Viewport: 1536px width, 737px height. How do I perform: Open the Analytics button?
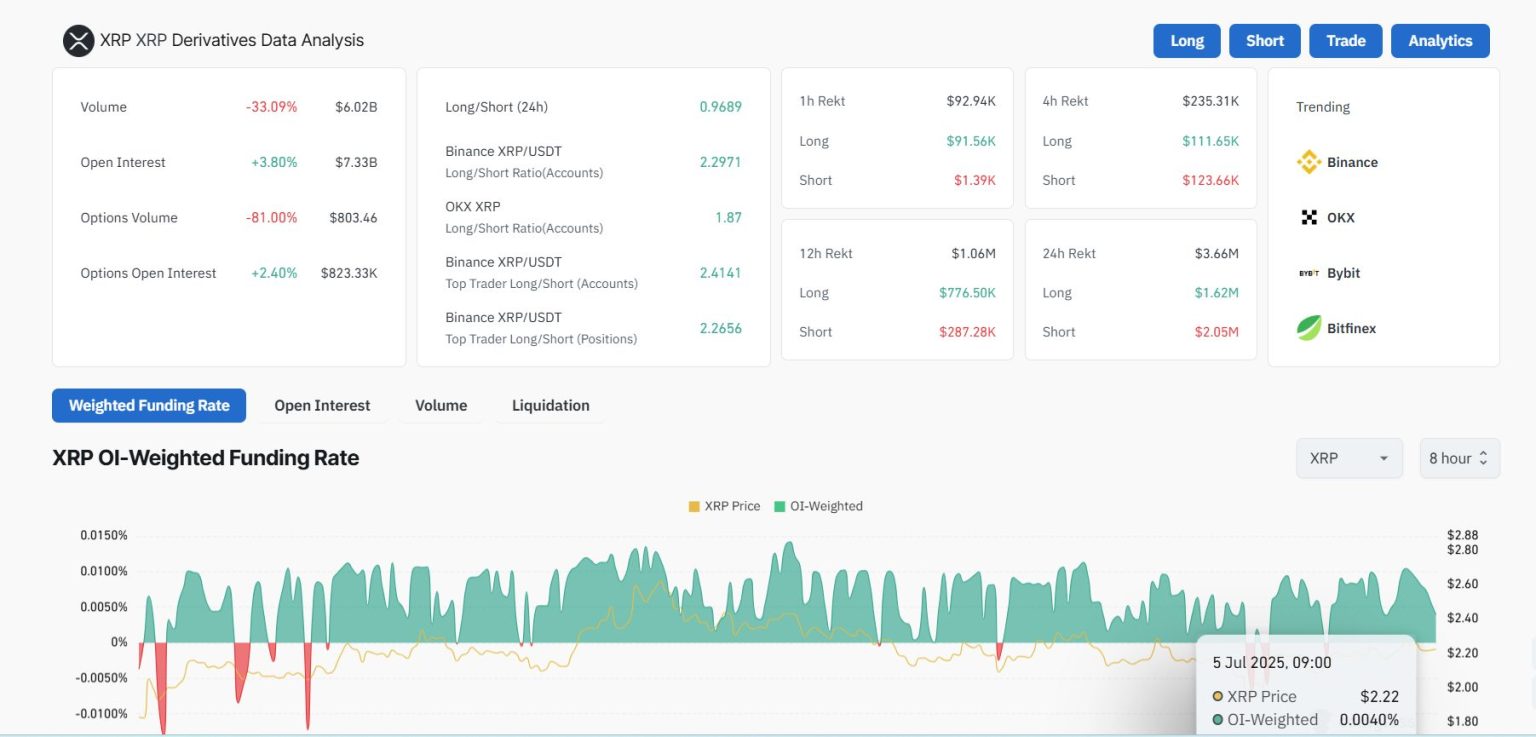(1440, 41)
